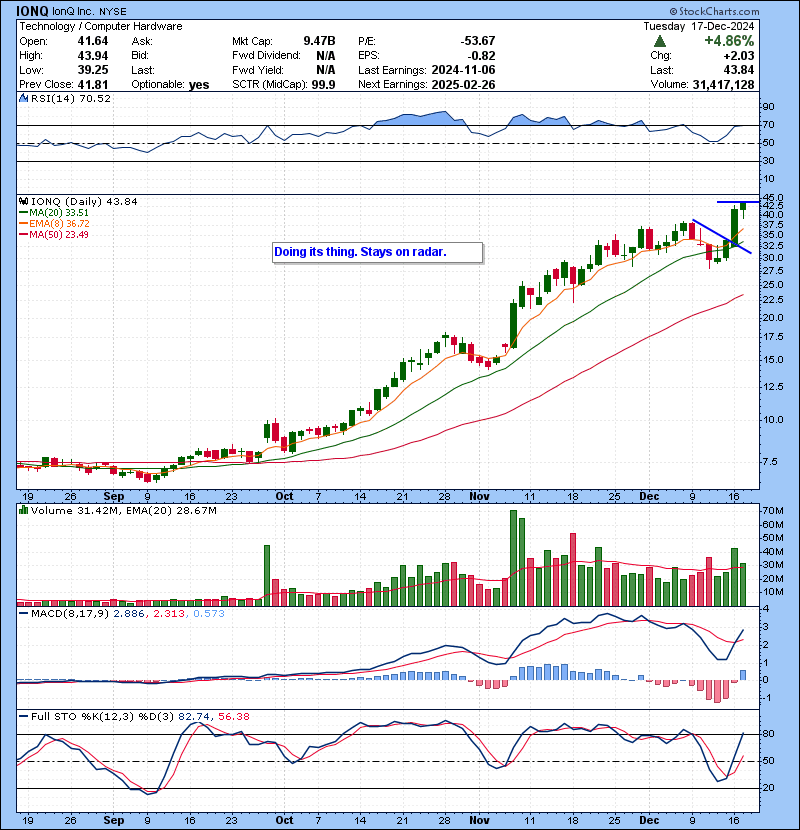The height and width of the screenshot is (830, 800).
Task: Click the Open value 41.64
Action: click(93, 41)
